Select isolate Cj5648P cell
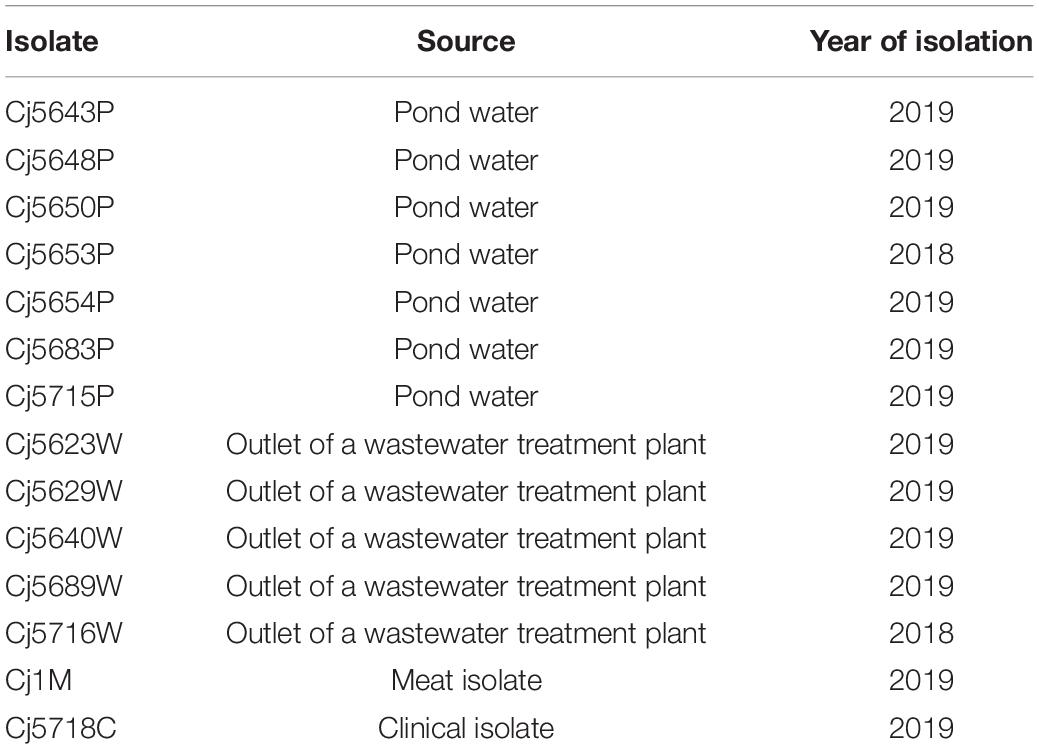The height and width of the screenshot is (749, 1039). [x=60, y=160]
